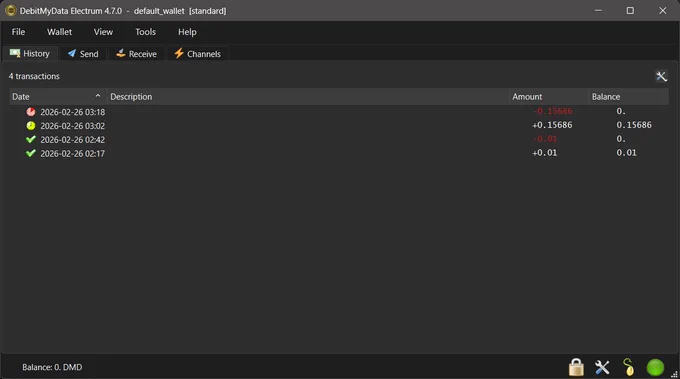Click the Description column header
The width and height of the screenshot is (680, 379).
[x=307, y=97]
